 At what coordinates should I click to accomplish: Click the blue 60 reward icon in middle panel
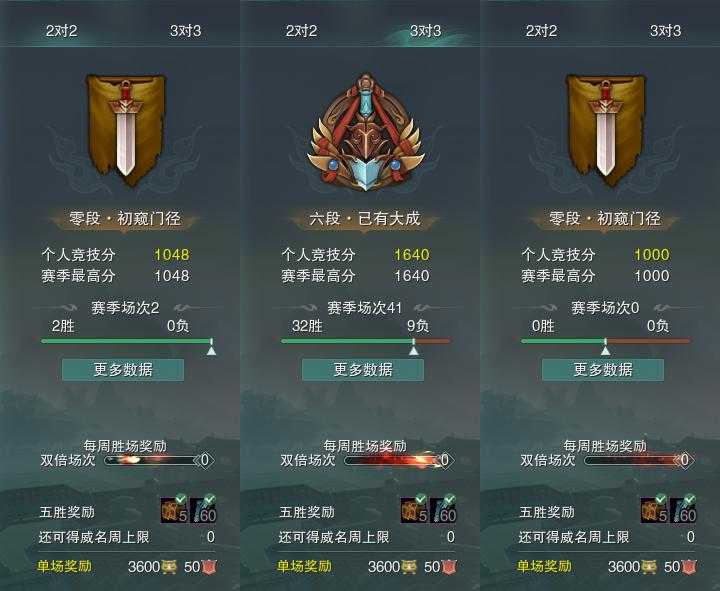coord(443,510)
